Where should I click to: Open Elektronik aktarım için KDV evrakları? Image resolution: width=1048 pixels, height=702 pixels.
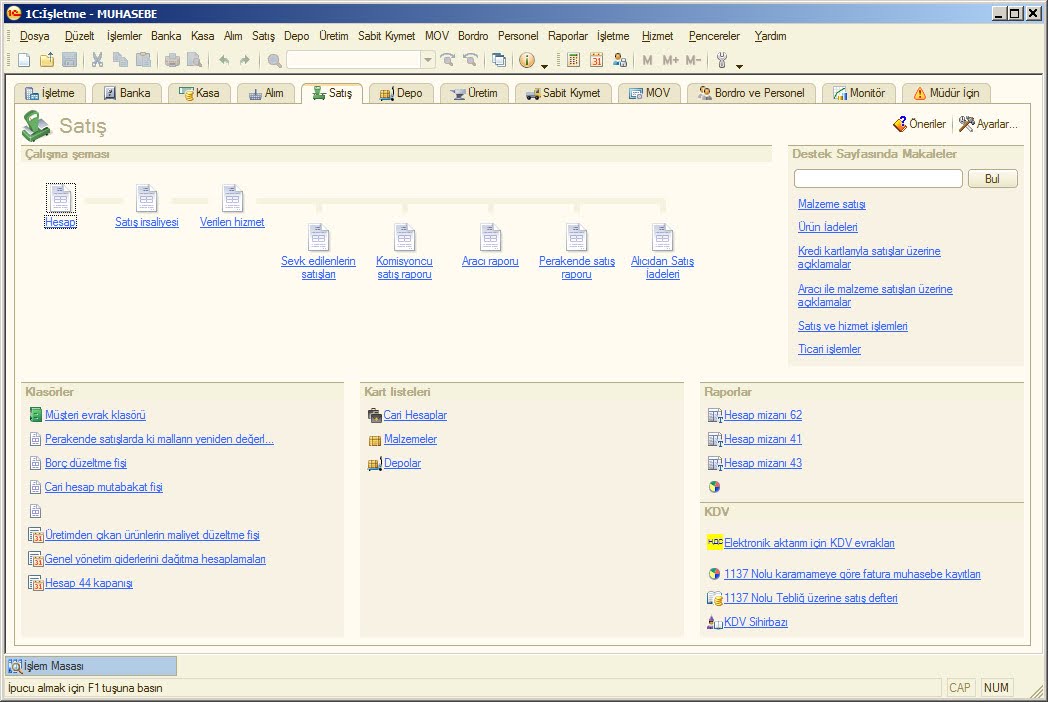point(809,543)
